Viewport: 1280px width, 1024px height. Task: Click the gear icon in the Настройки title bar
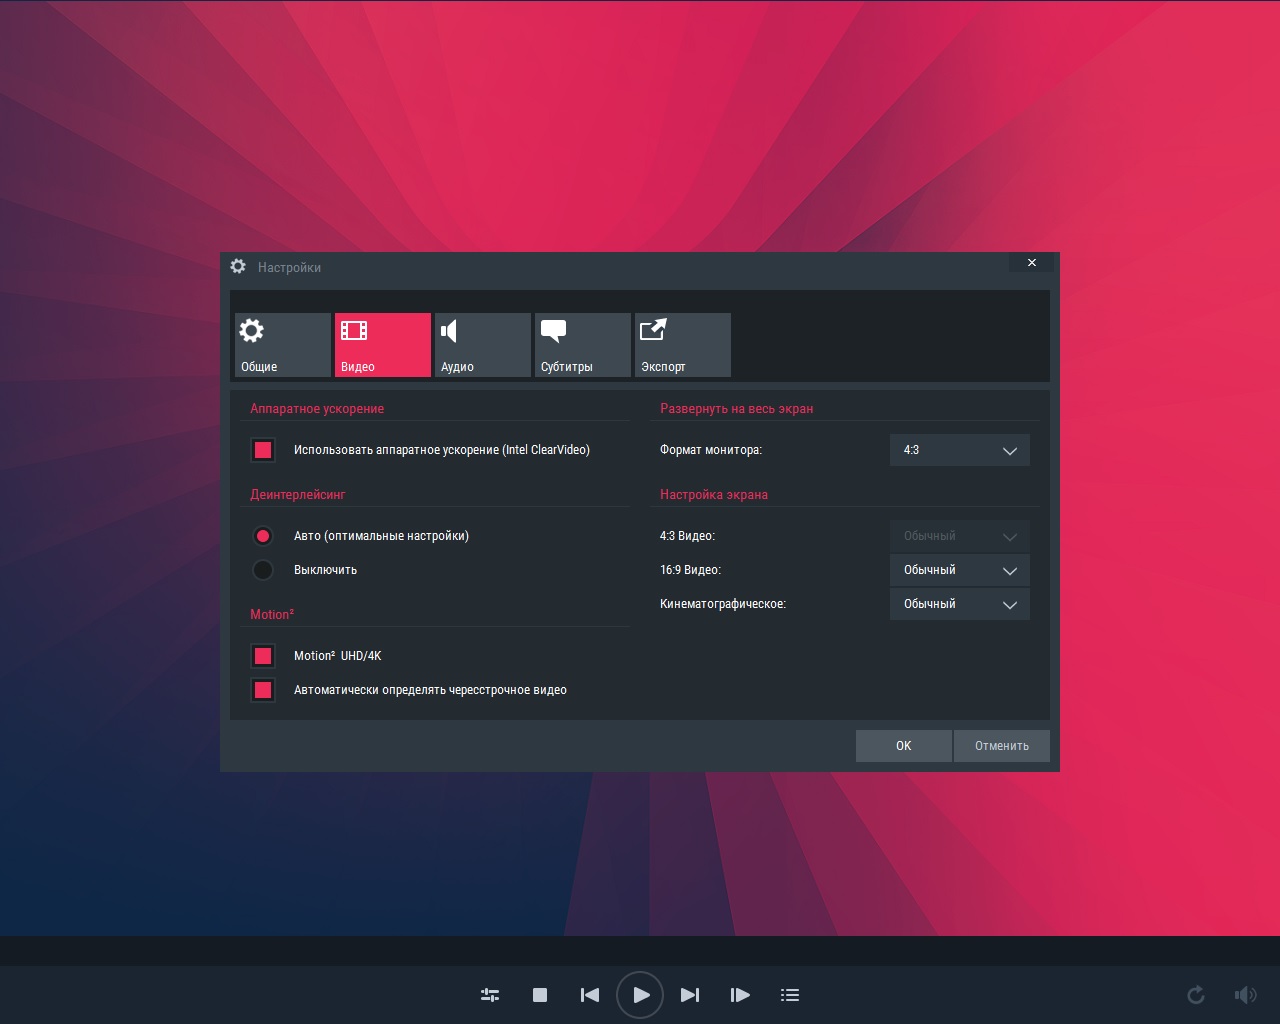click(238, 266)
